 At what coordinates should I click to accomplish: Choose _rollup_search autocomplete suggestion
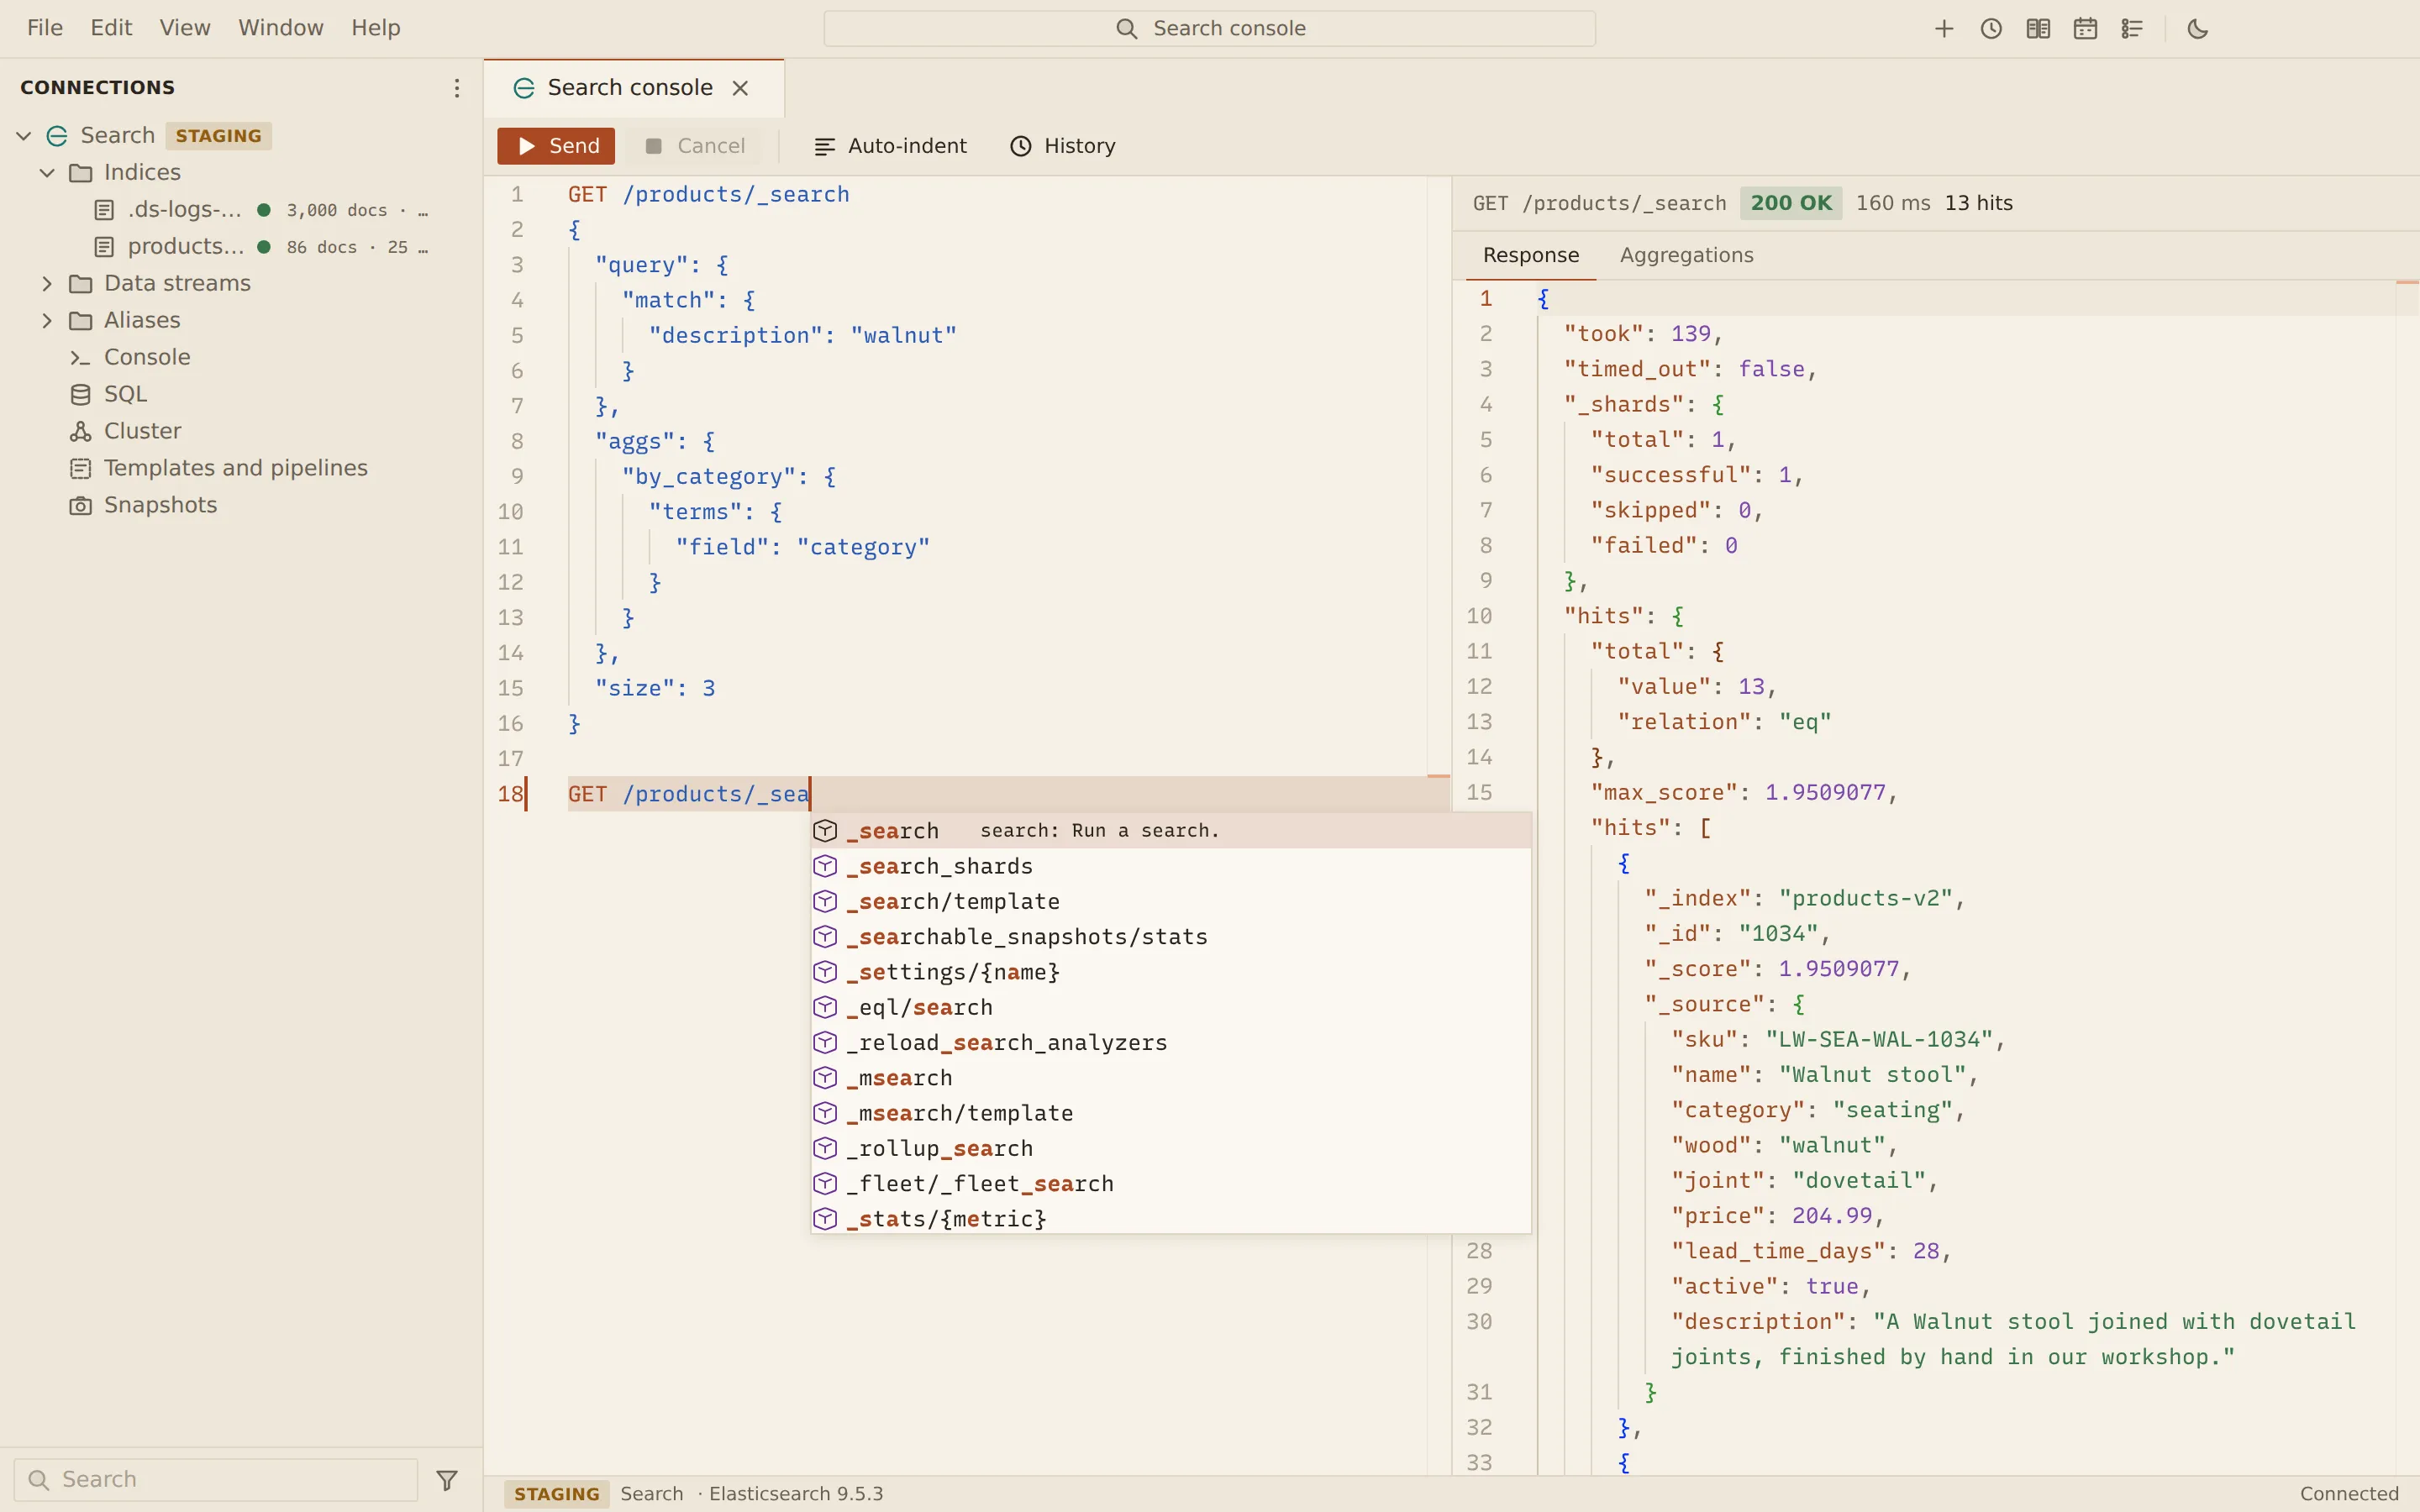click(1171, 1148)
